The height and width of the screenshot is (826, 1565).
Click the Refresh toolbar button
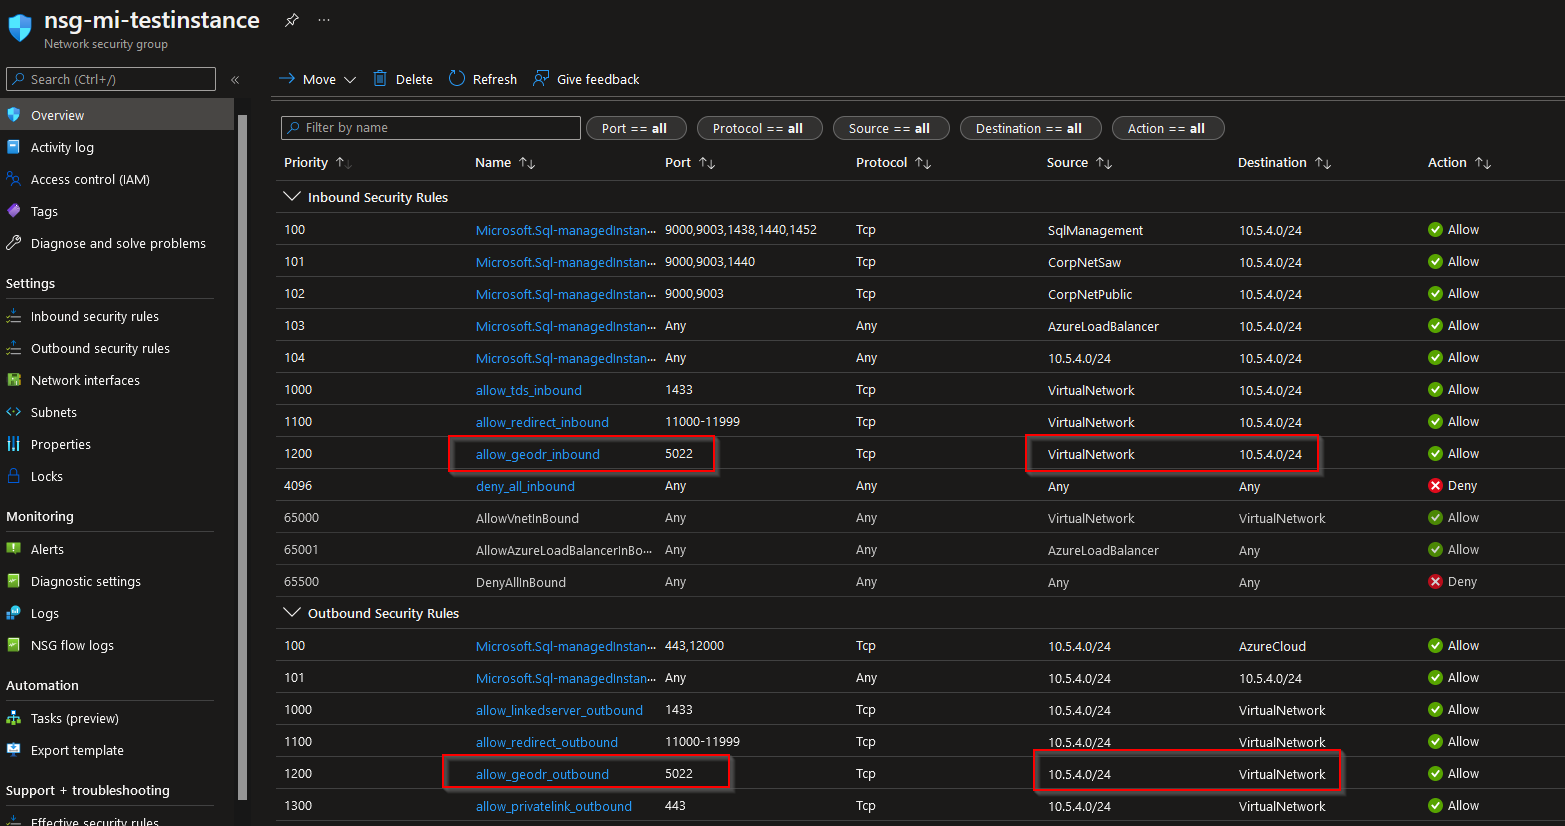(x=483, y=79)
